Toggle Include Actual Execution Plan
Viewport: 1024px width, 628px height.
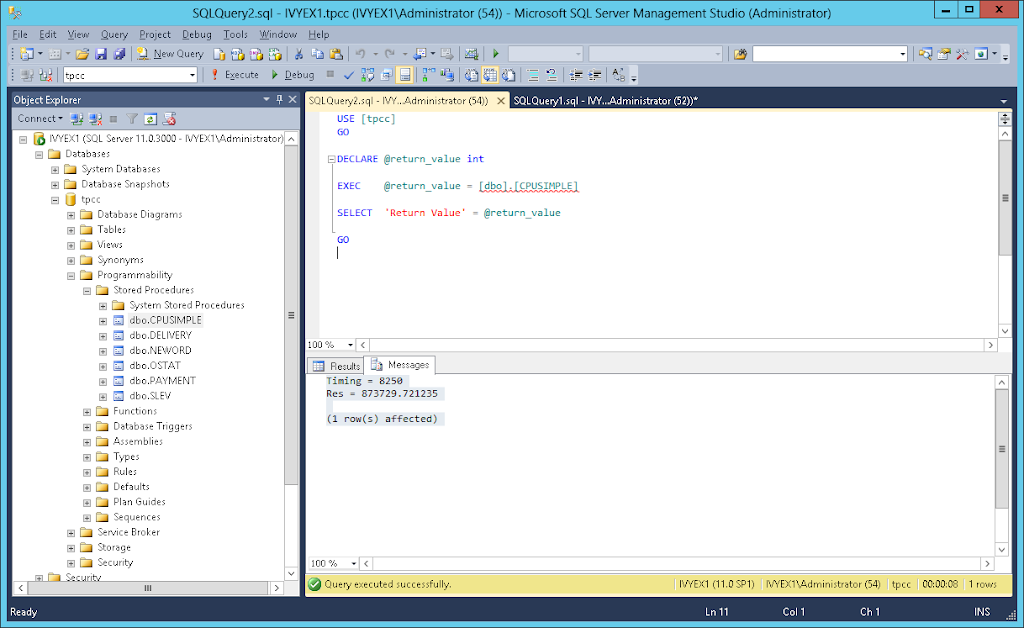coord(428,75)
